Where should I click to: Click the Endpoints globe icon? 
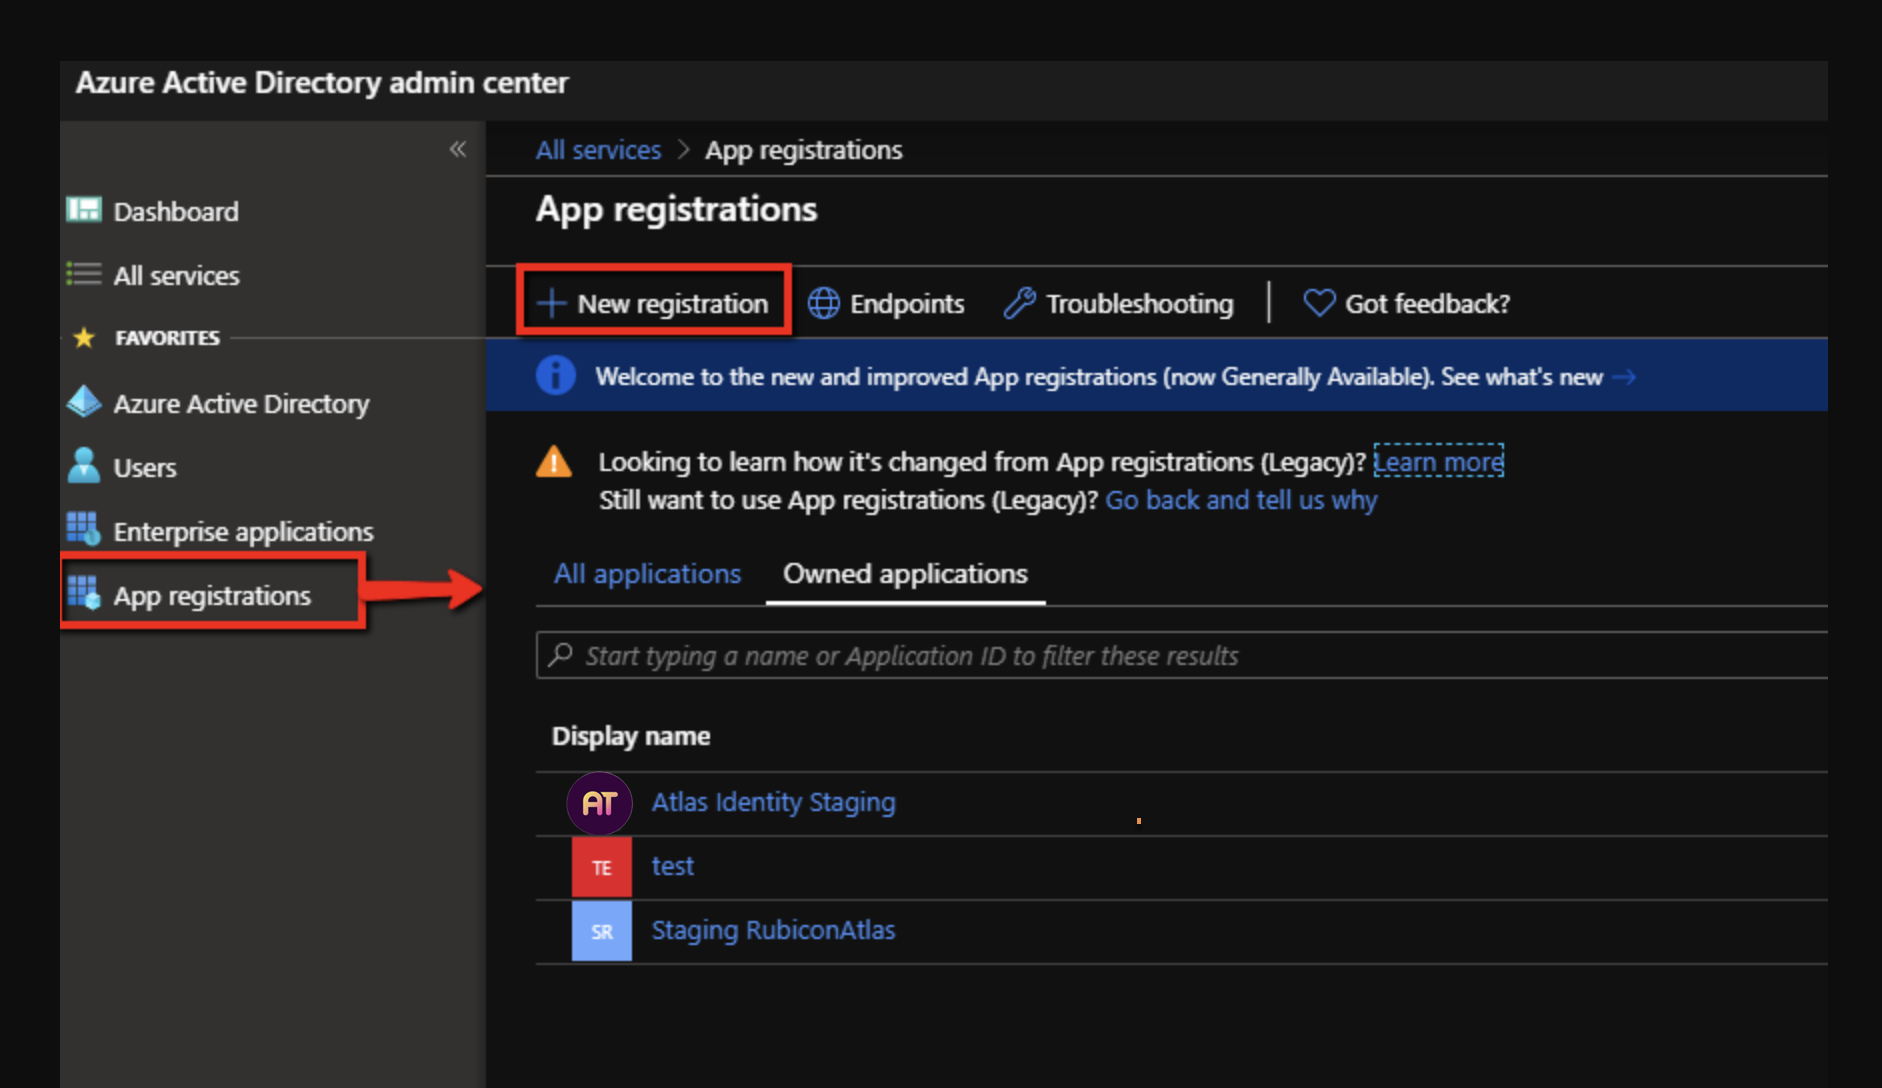pos(824,303)
